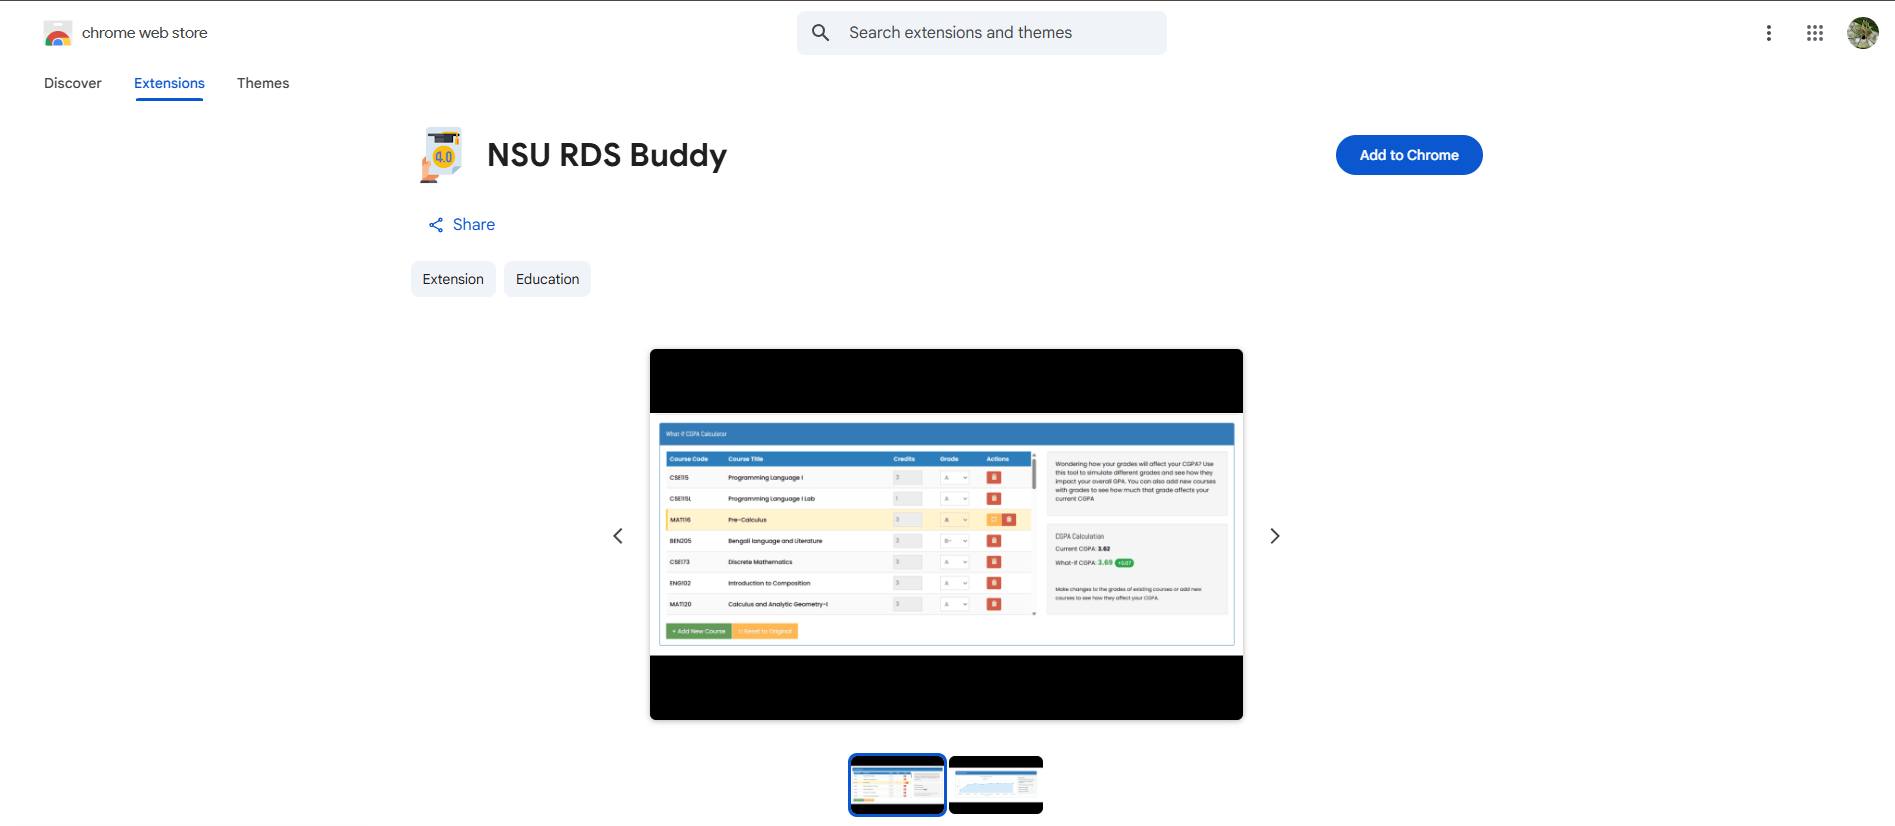The width and height of the screenshot is (1895, 826).
Task: Show the previous screenshot with left arrow
Action: [x=618, y=536]
